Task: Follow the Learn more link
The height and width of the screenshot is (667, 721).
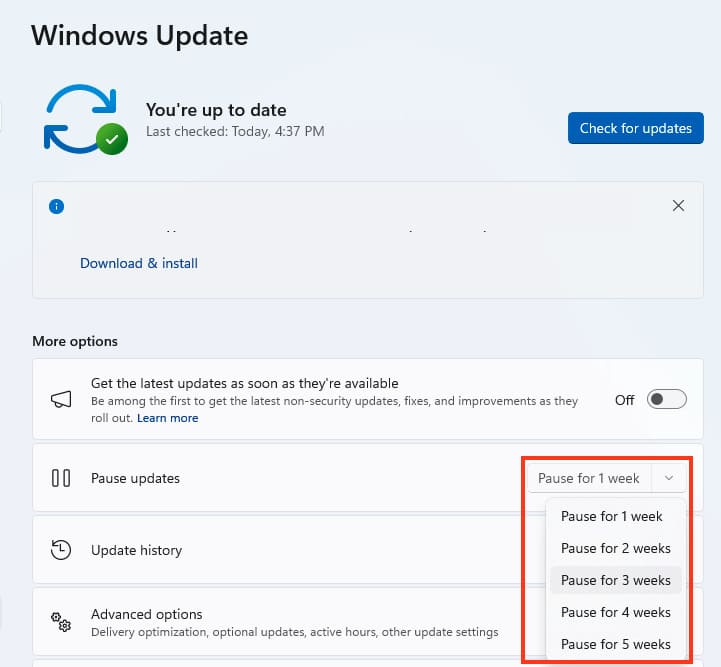Action: (168, 418)
